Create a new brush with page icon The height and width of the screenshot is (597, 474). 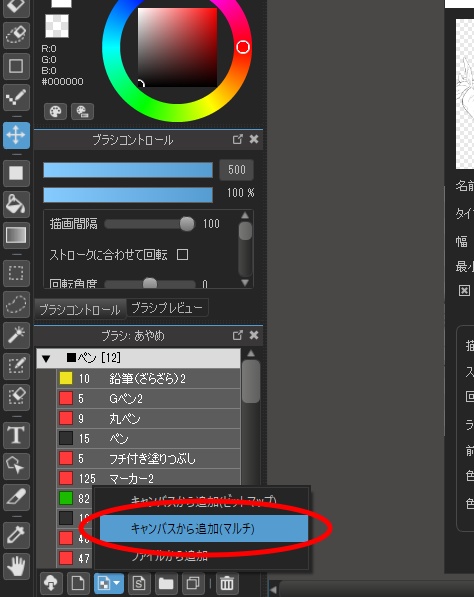tap(78, 583)
